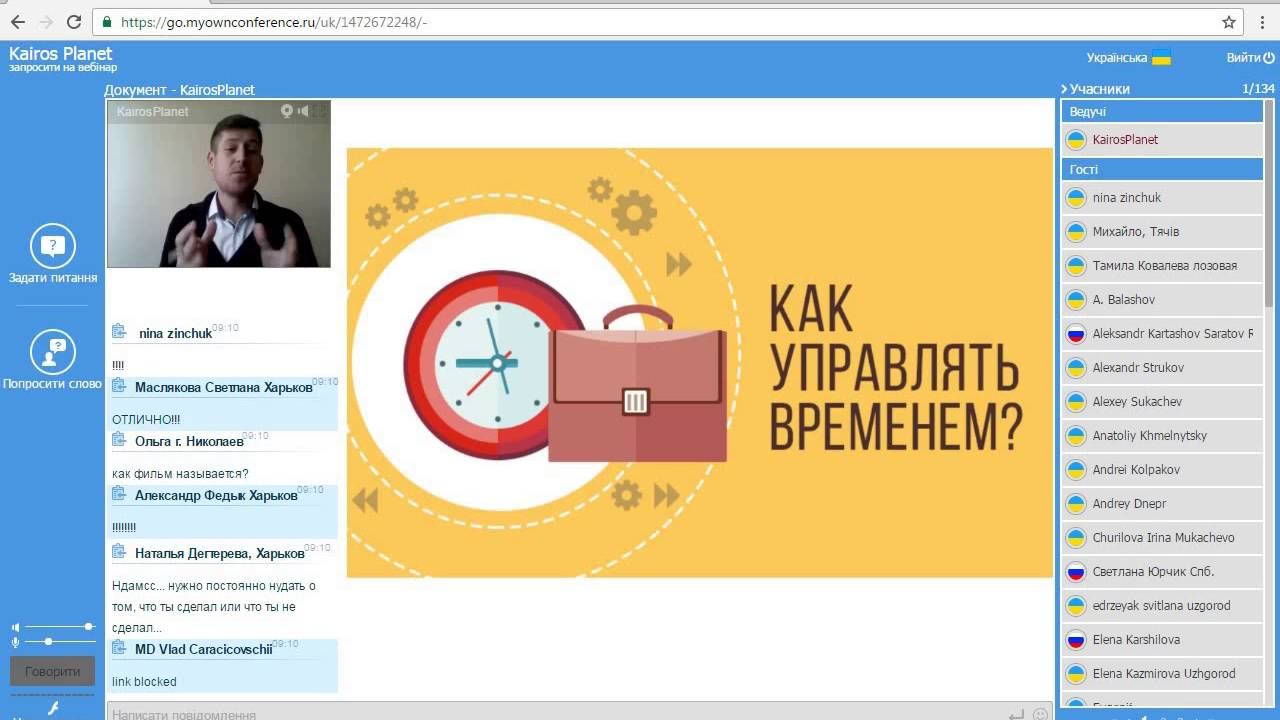
Task: Collapse the Учасники panel chevron
Action: tap(1064, 89)
